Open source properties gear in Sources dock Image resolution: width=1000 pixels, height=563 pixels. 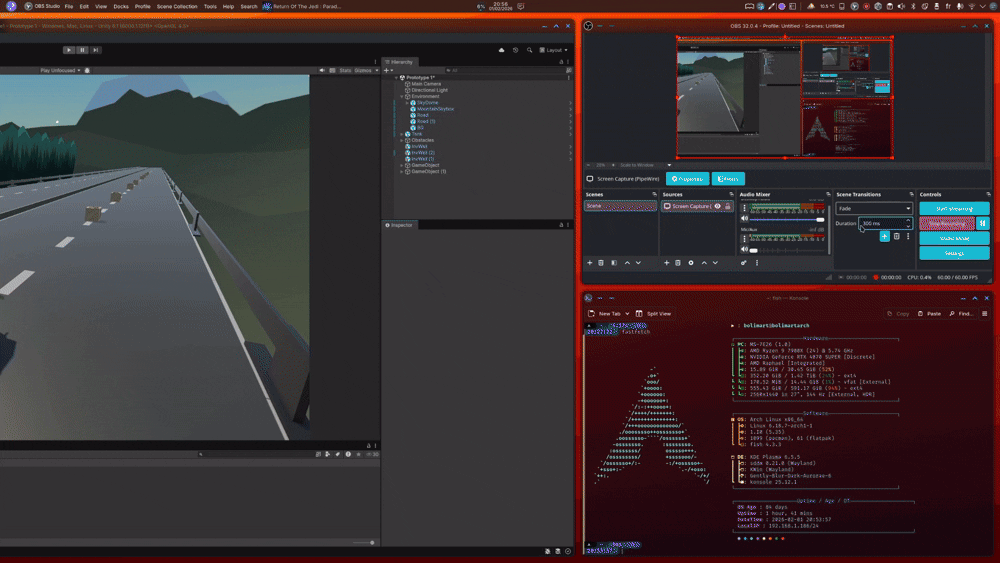click(691, 263)
